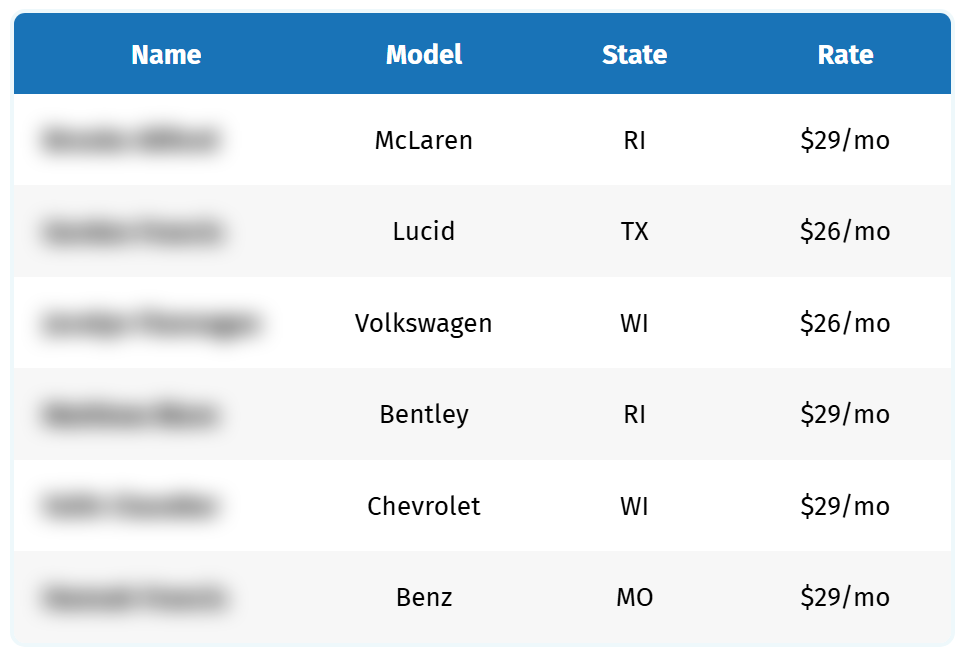Select the Lucid model cell
Image resolution: width=968 pixels, height=663 pixels.
[424, 232]
